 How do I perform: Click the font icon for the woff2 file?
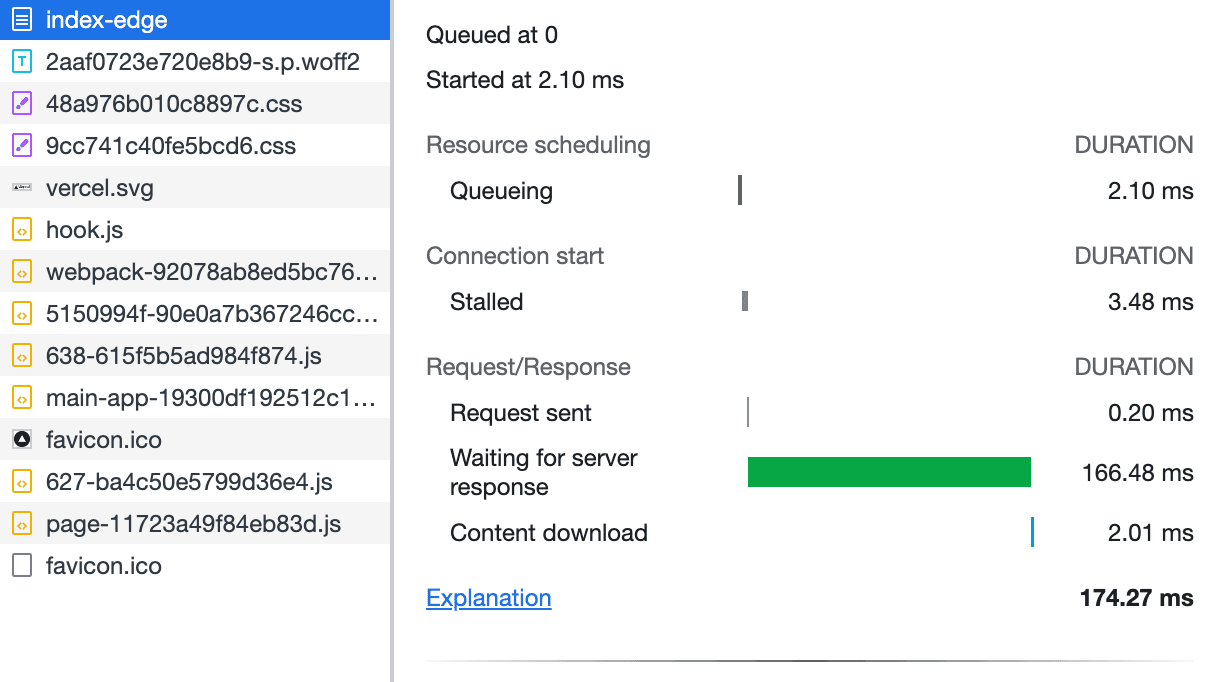pos(21,62)
